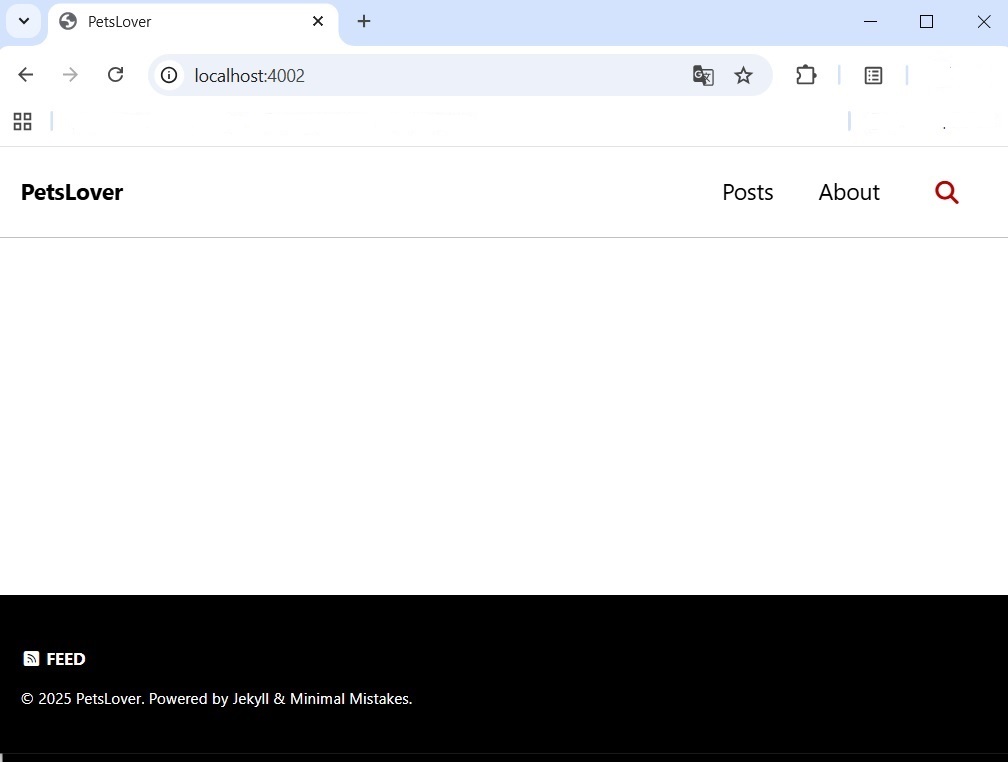Open the site search magnifier icon
This screenshot has width=1008, height=762.
pyautogui.click(x=946, y=193)
